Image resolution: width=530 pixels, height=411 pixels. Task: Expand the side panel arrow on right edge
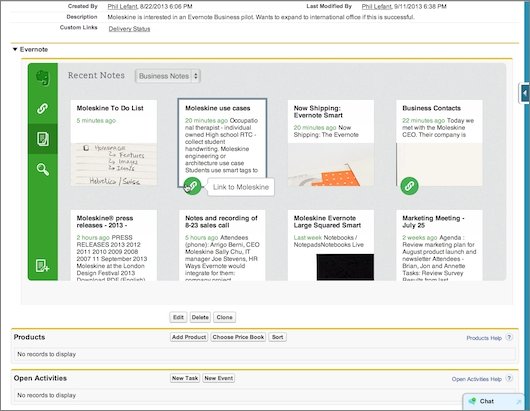pos(524,93)
